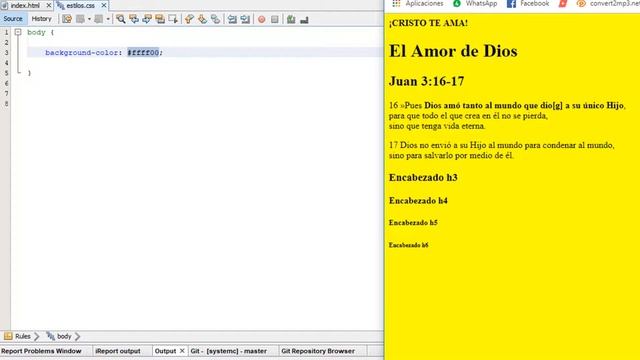Click the Juan 3:16-17 heading

[x=426, y=81]
